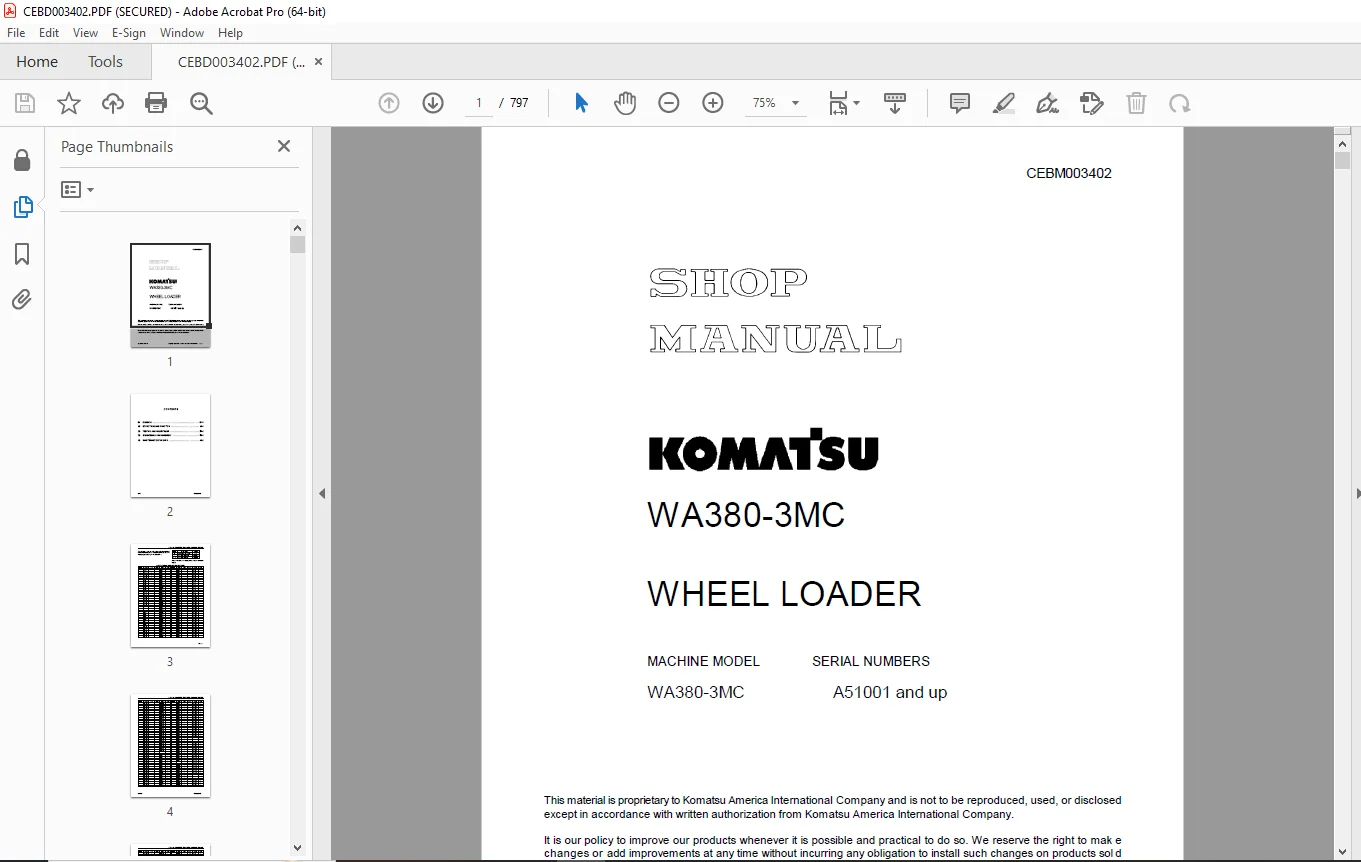Zoom in with the plus icon
Viewport: 1361px width, 862px height.
coord(713,103)
